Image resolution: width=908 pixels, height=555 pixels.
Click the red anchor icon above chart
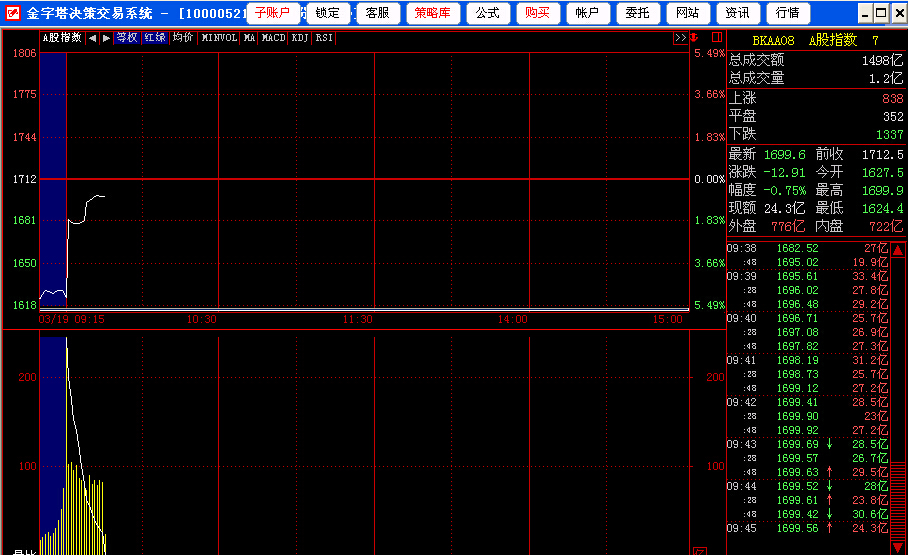point(694,38)
